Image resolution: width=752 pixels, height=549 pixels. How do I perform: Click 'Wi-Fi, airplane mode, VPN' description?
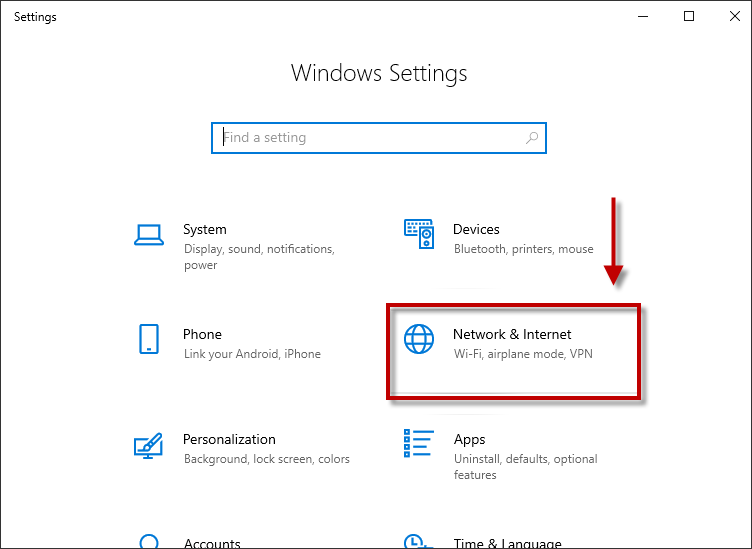click(x=523, y=354)
